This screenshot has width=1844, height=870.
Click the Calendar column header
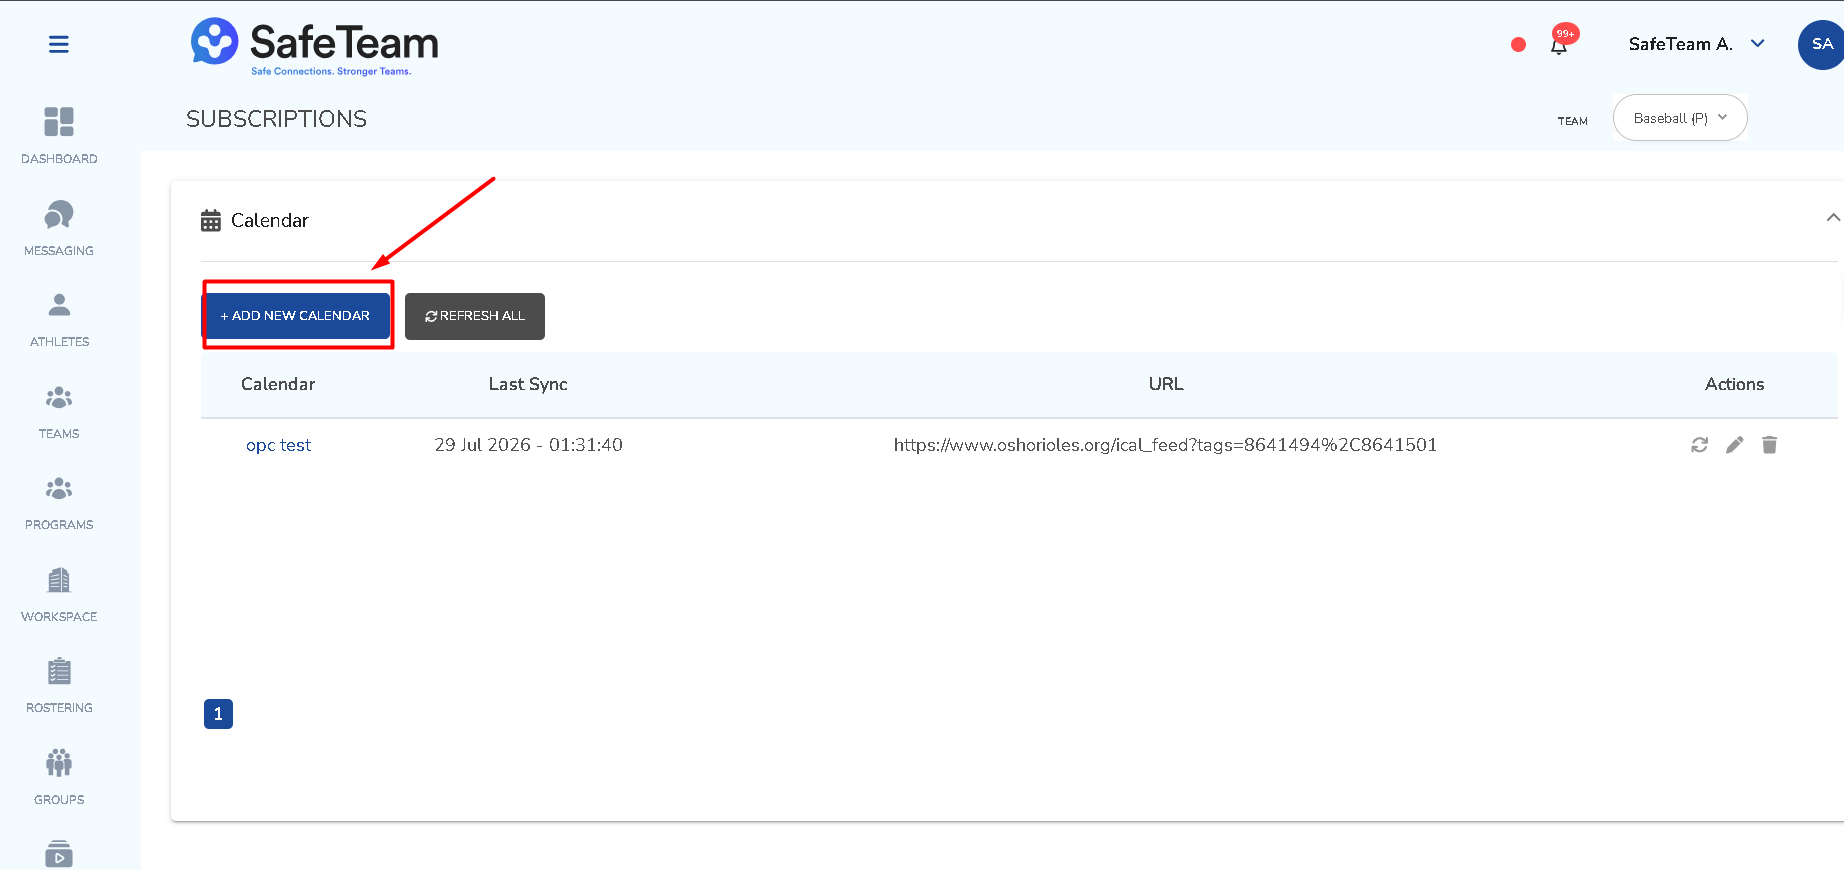tap(278, 384)
